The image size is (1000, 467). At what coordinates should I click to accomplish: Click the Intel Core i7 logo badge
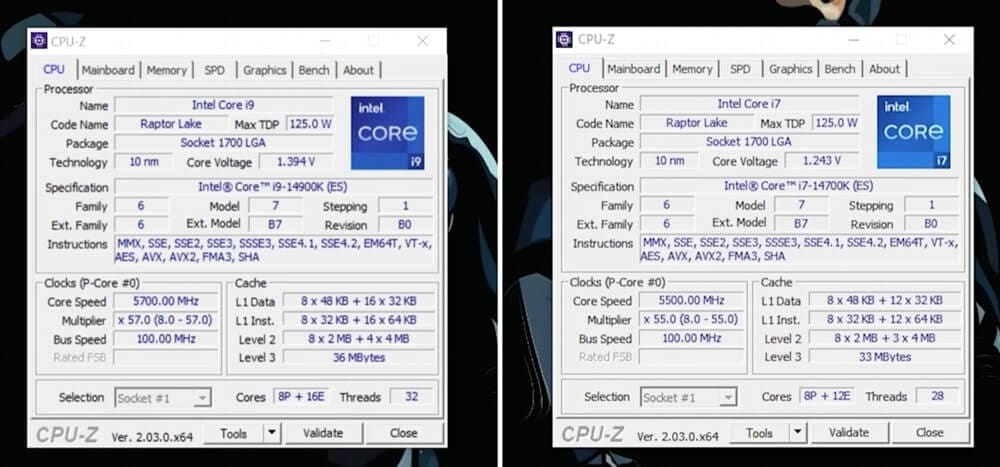click(x=913, y=132)
